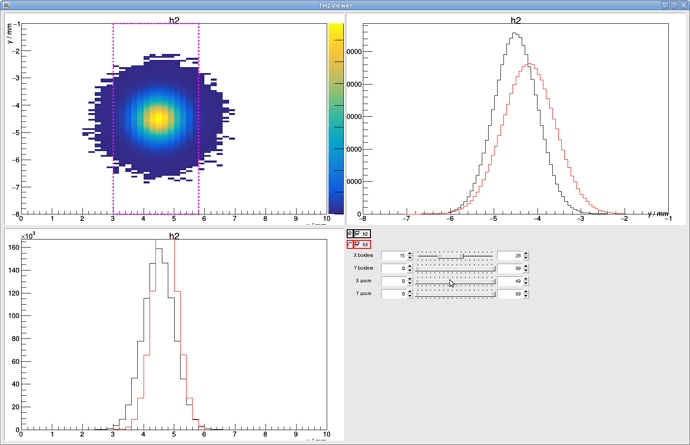
Task: Select the Y zoom lower value field
Action: [393, 295]
